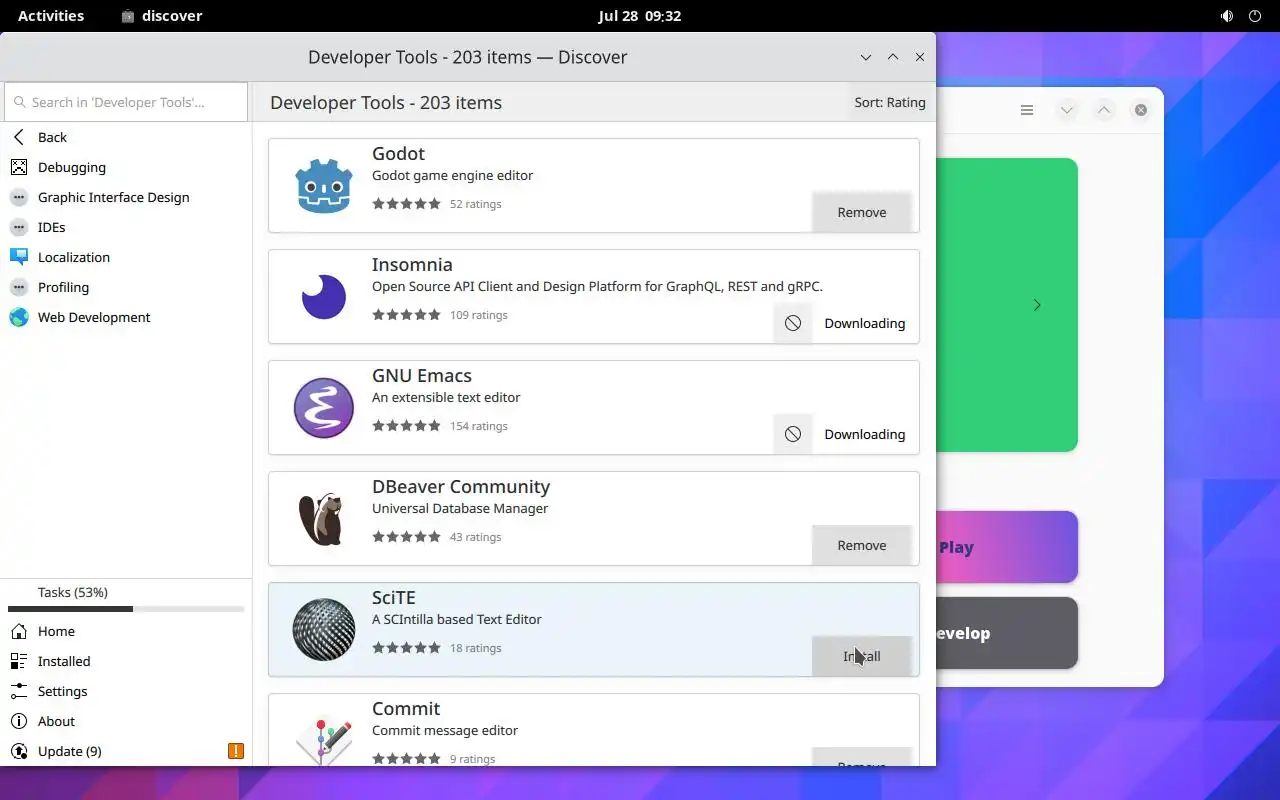The height and width of the screenshot is (800, 1280).
Task: Click next arrow on green banner
Action: [1037, 305]
